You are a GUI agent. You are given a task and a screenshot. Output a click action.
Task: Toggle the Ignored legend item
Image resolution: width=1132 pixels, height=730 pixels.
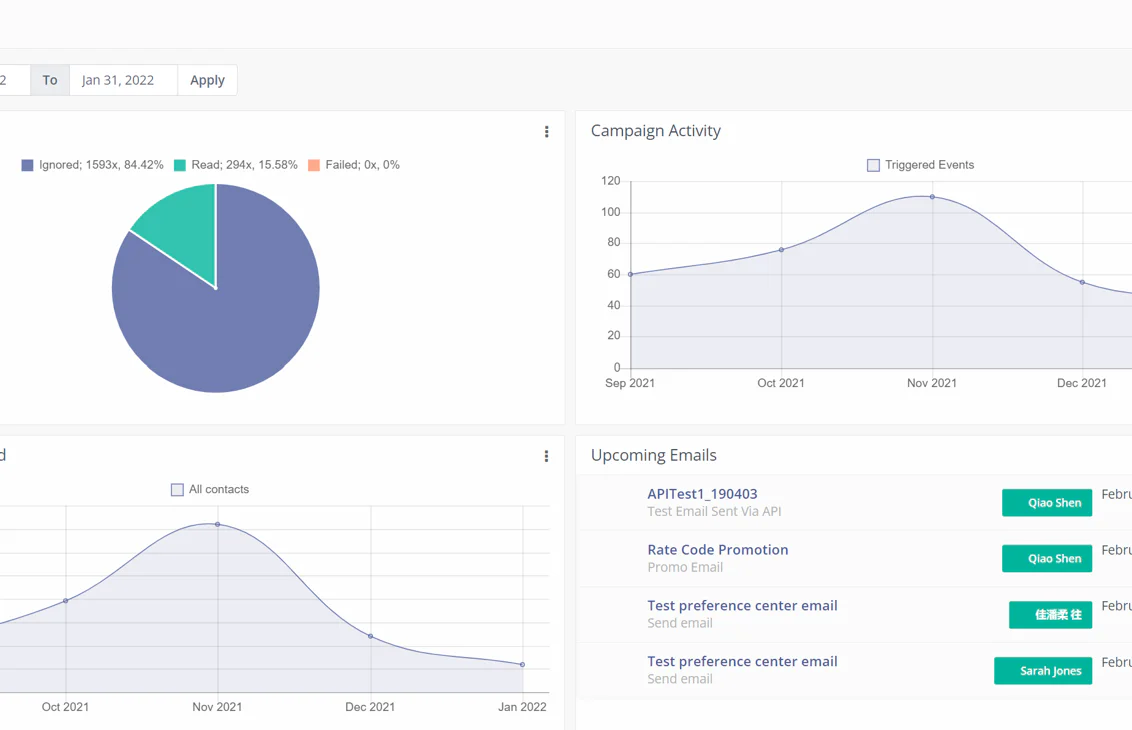click(92, 165)
